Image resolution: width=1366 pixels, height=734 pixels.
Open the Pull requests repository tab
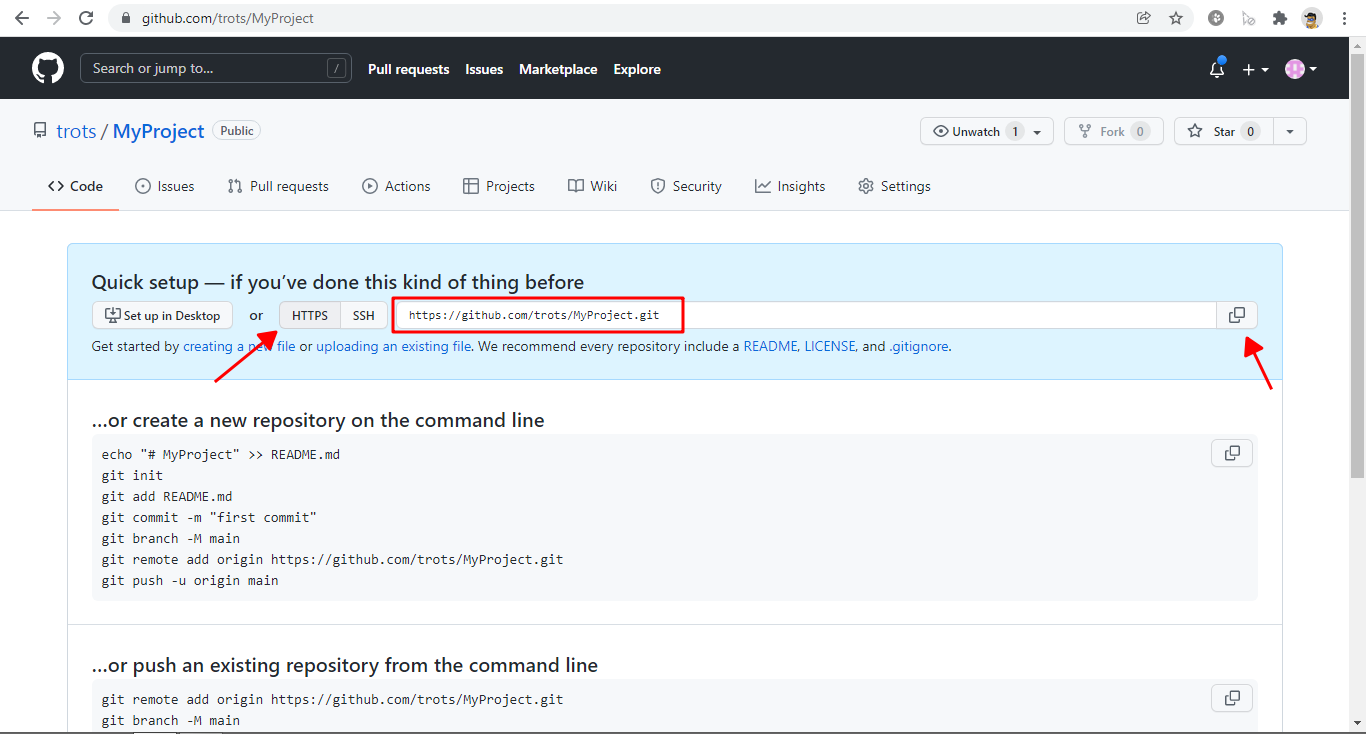click(x=278, y=186)
